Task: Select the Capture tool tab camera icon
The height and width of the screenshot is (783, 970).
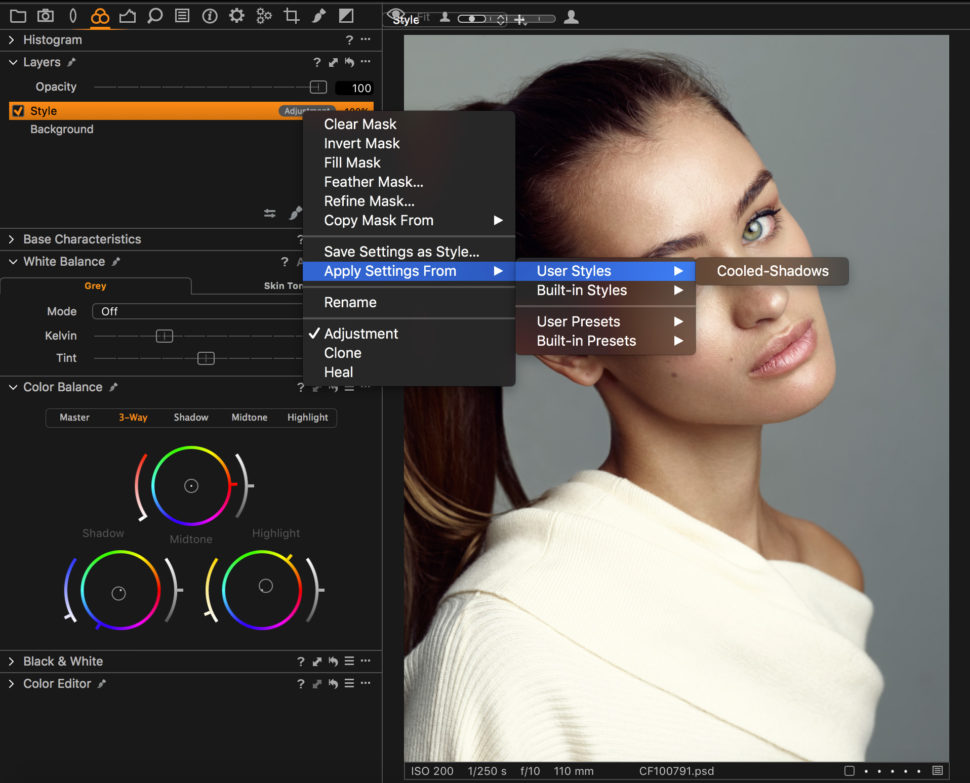Action: [x=45, y=16]
